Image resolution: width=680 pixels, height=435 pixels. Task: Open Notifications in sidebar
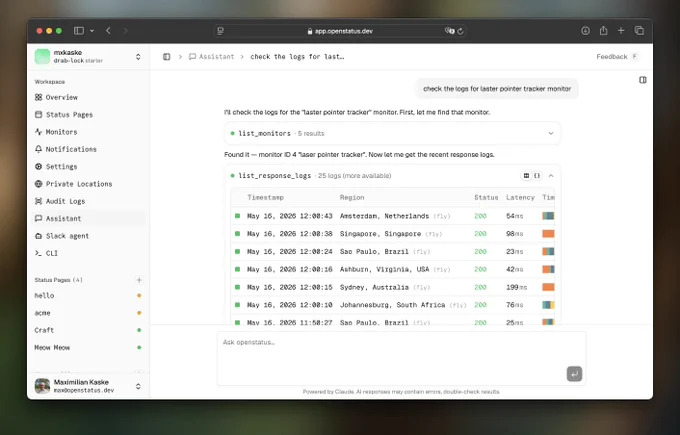pyautogui.click(x=88, y=149)
